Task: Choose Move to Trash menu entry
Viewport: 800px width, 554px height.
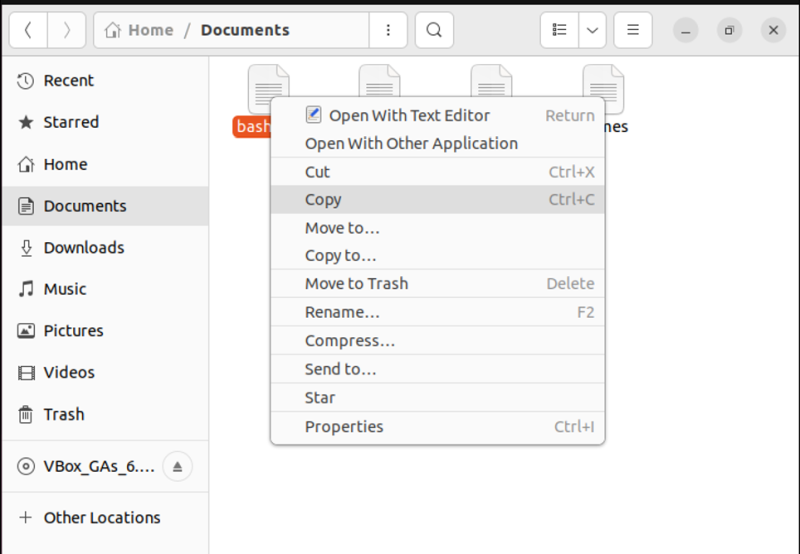Action: pos(356,283)
